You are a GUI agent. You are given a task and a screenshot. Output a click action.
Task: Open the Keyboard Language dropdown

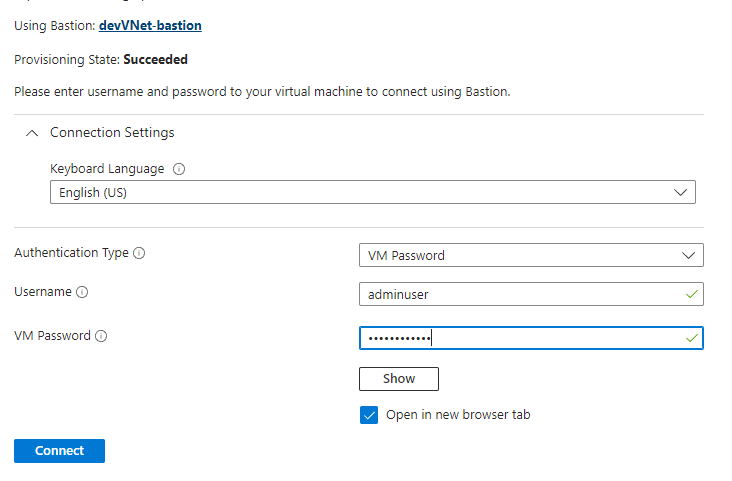[x=373, y=192]
